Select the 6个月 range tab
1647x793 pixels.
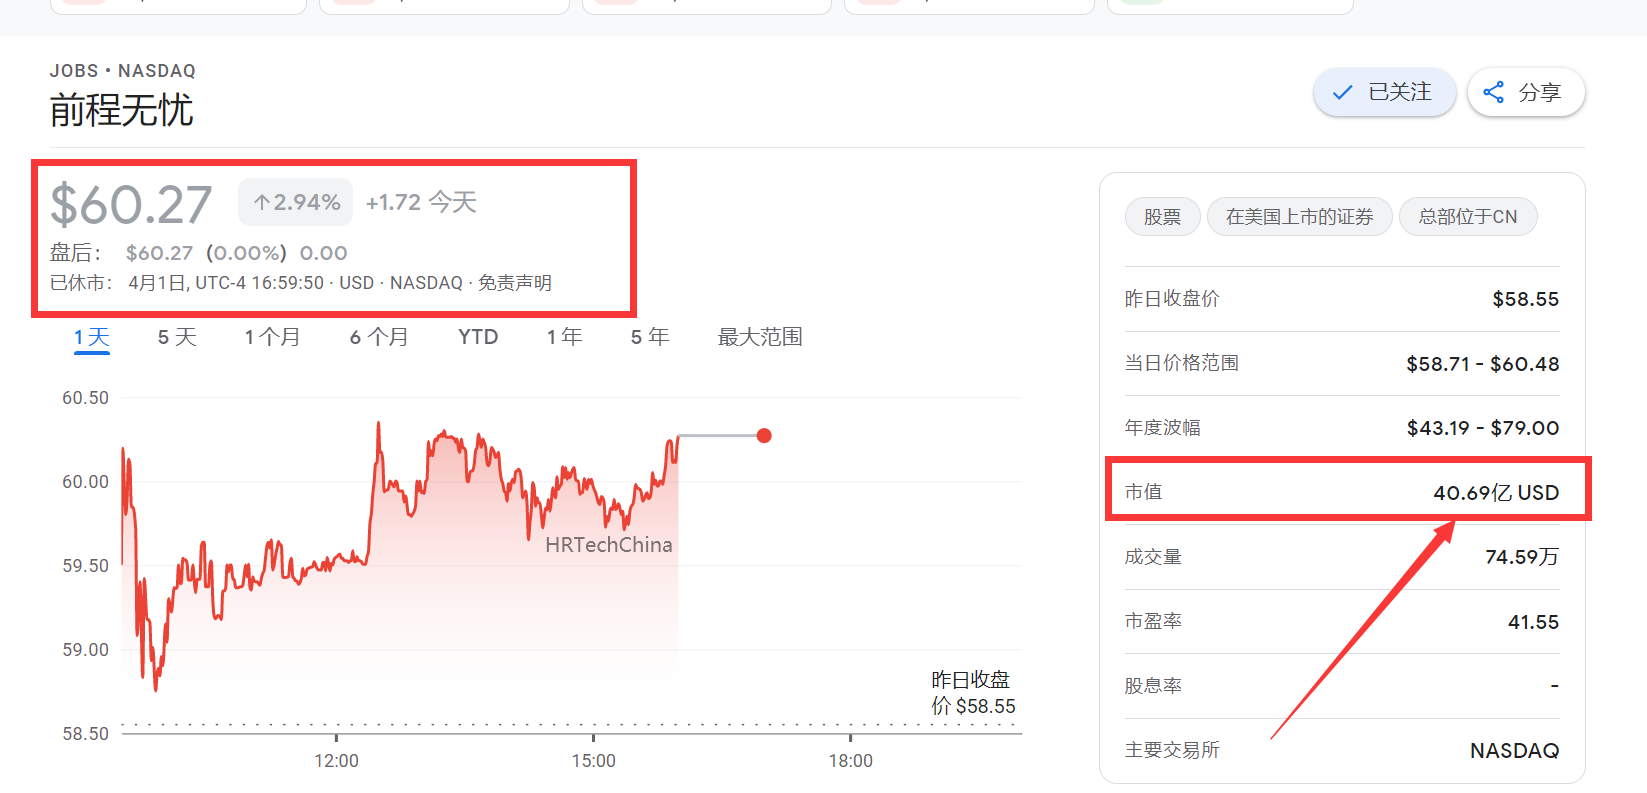click(379, 337)
